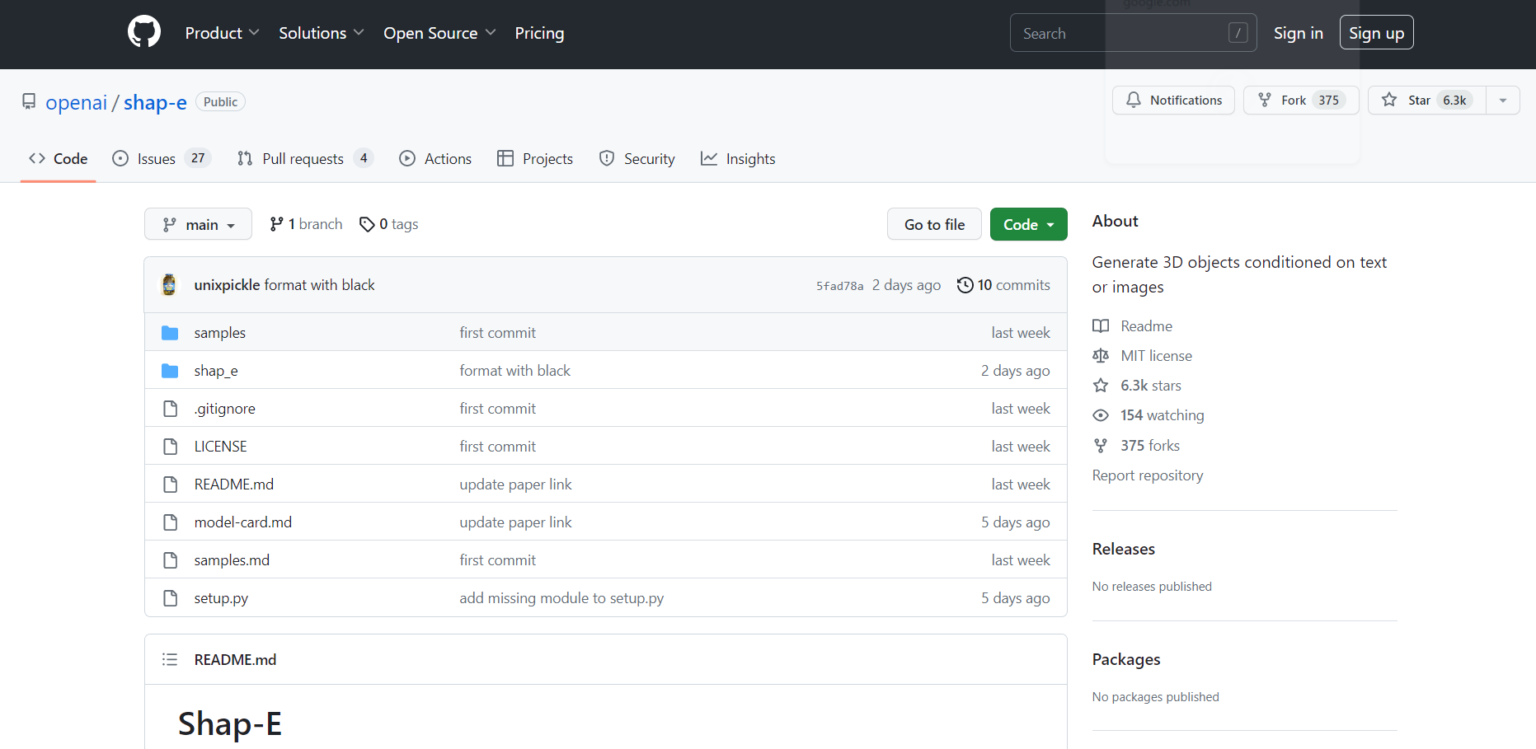Click the tags icon link
The height and width of the screenshot is (749, 1536).
point(367,224)
